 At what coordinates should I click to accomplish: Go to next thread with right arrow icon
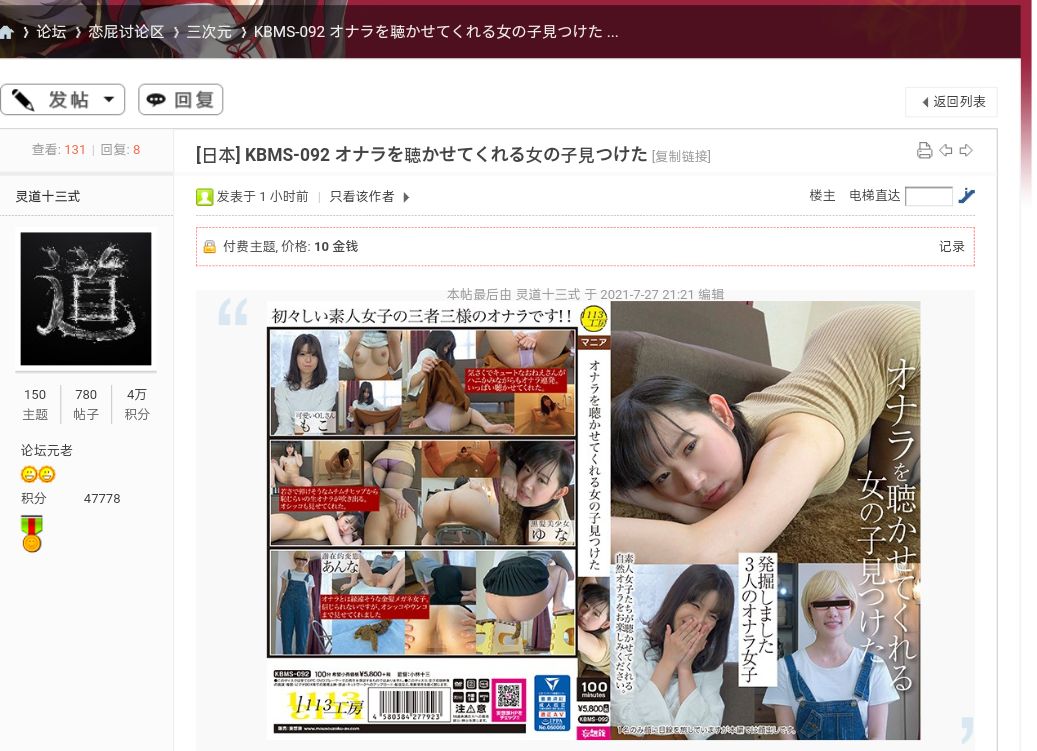tap(966, 151)
